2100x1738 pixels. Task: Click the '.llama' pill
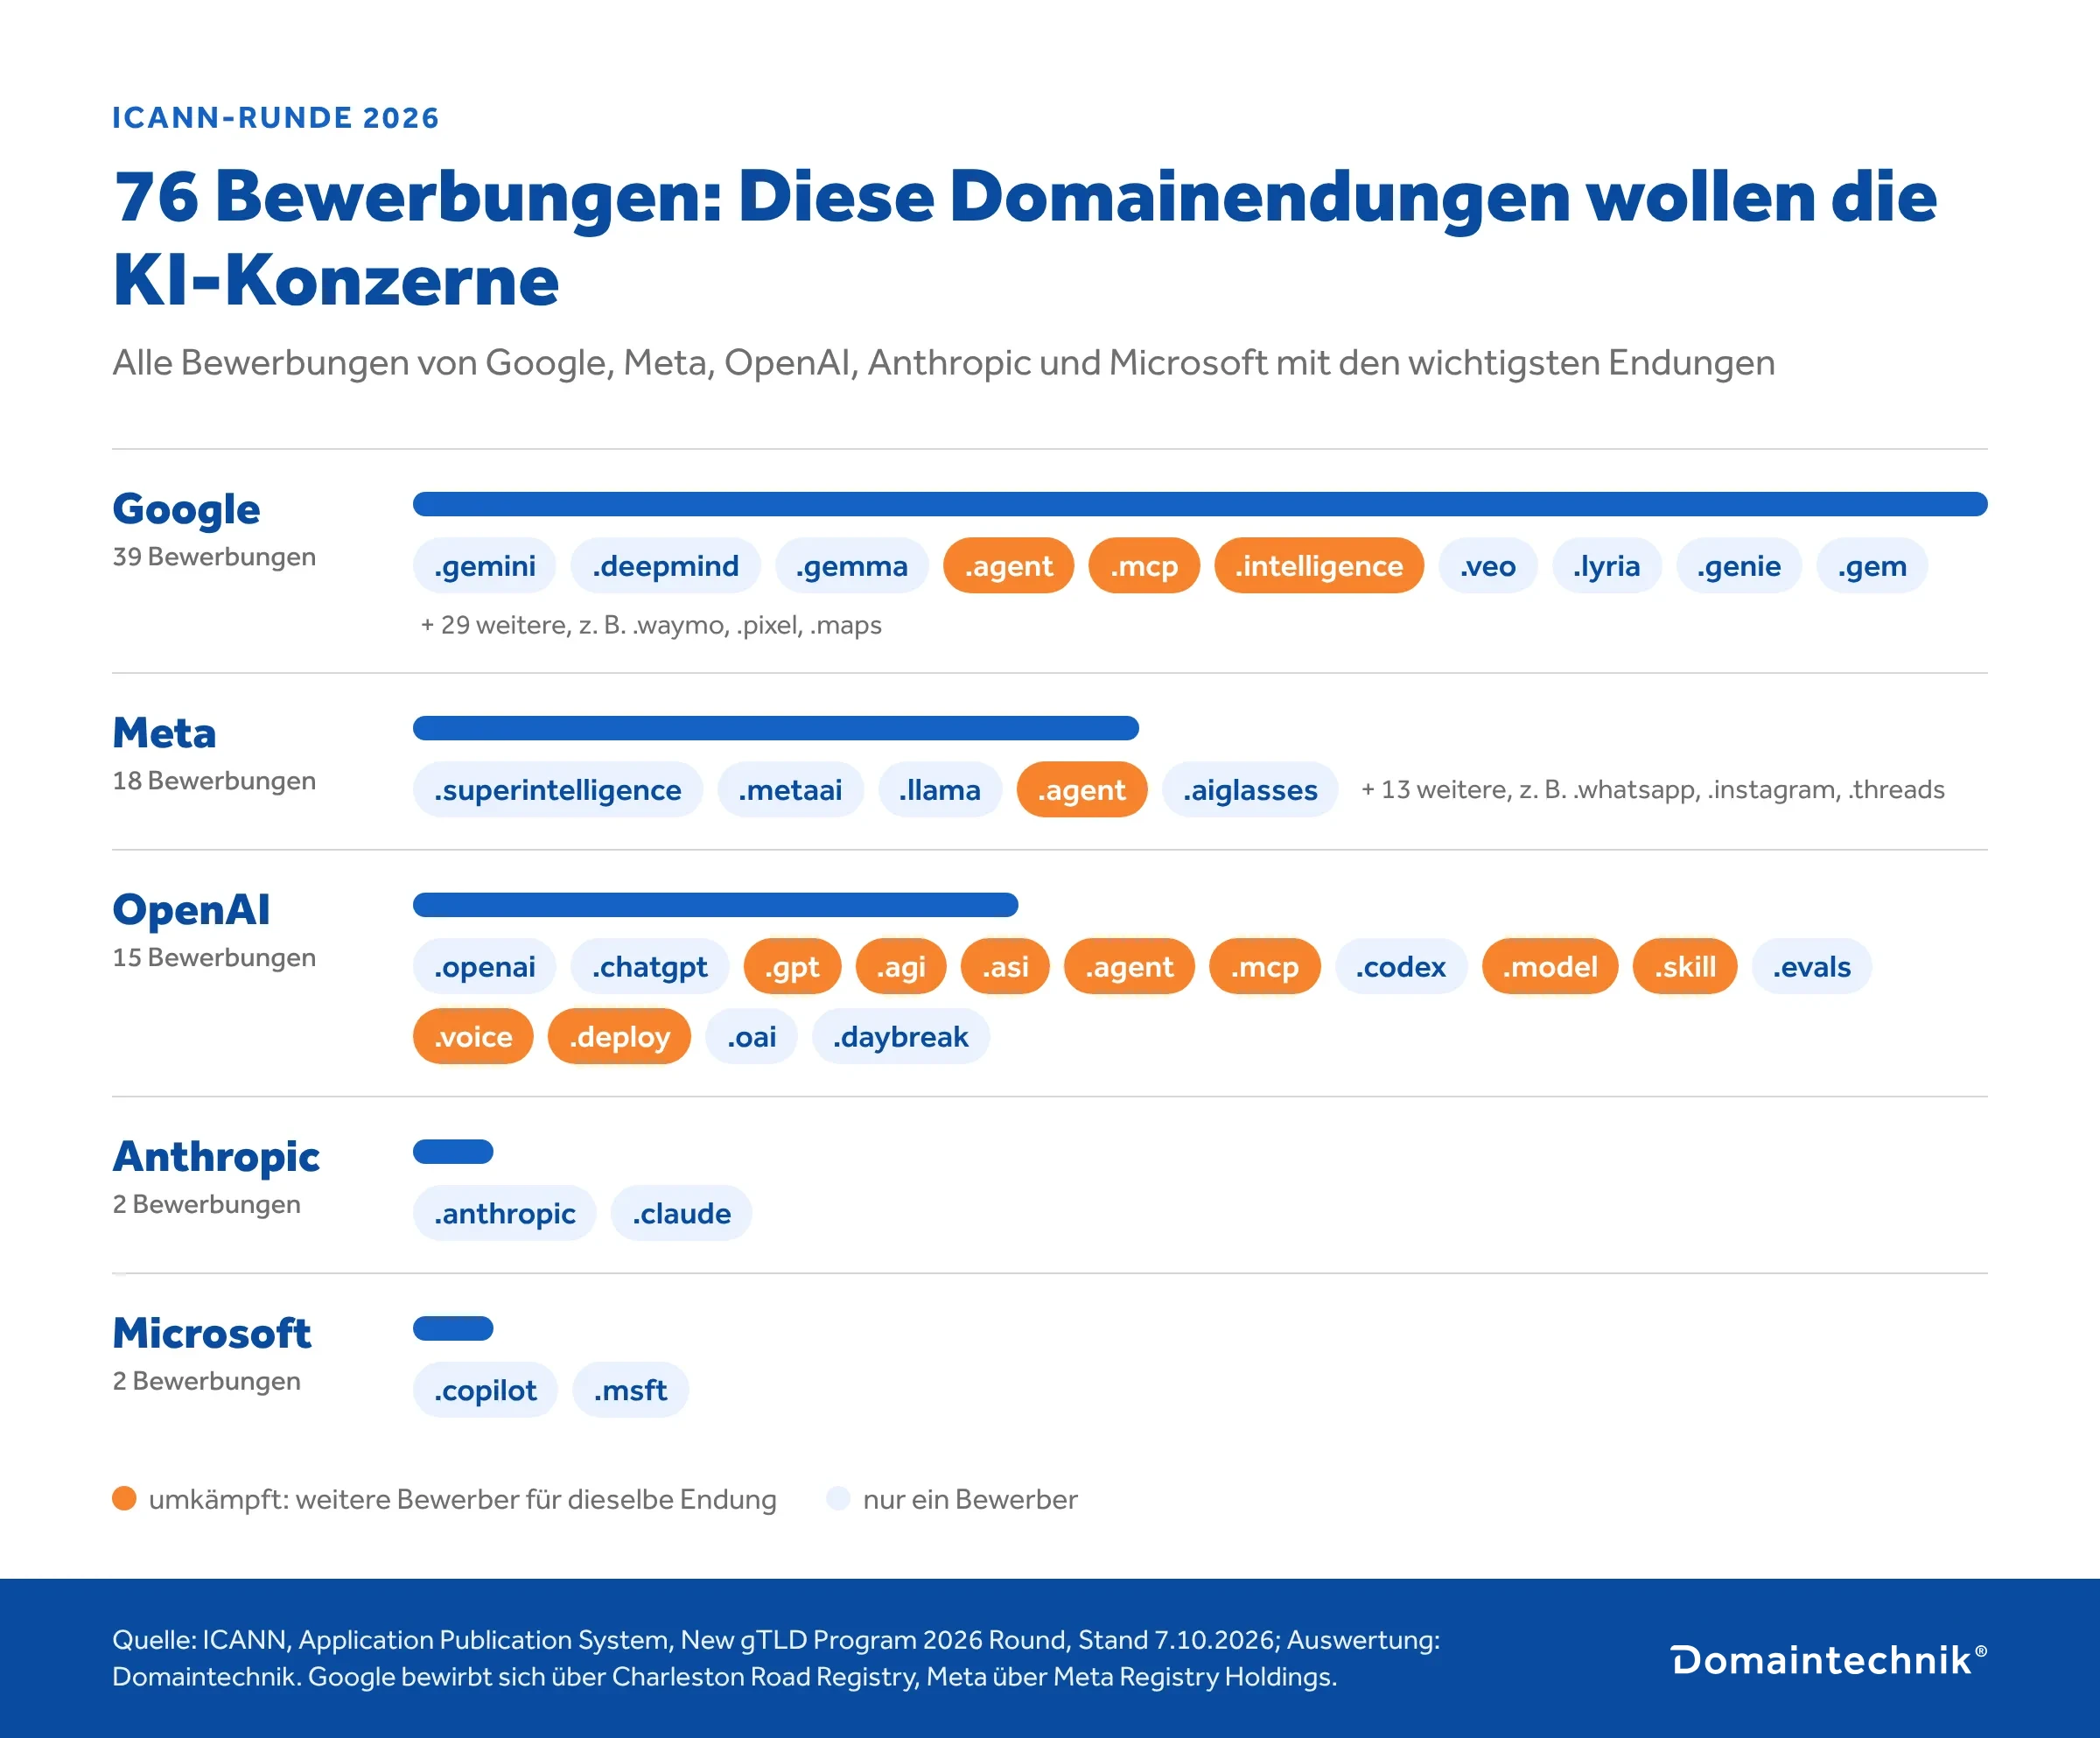pyautogui.click(x=940, y=790)
